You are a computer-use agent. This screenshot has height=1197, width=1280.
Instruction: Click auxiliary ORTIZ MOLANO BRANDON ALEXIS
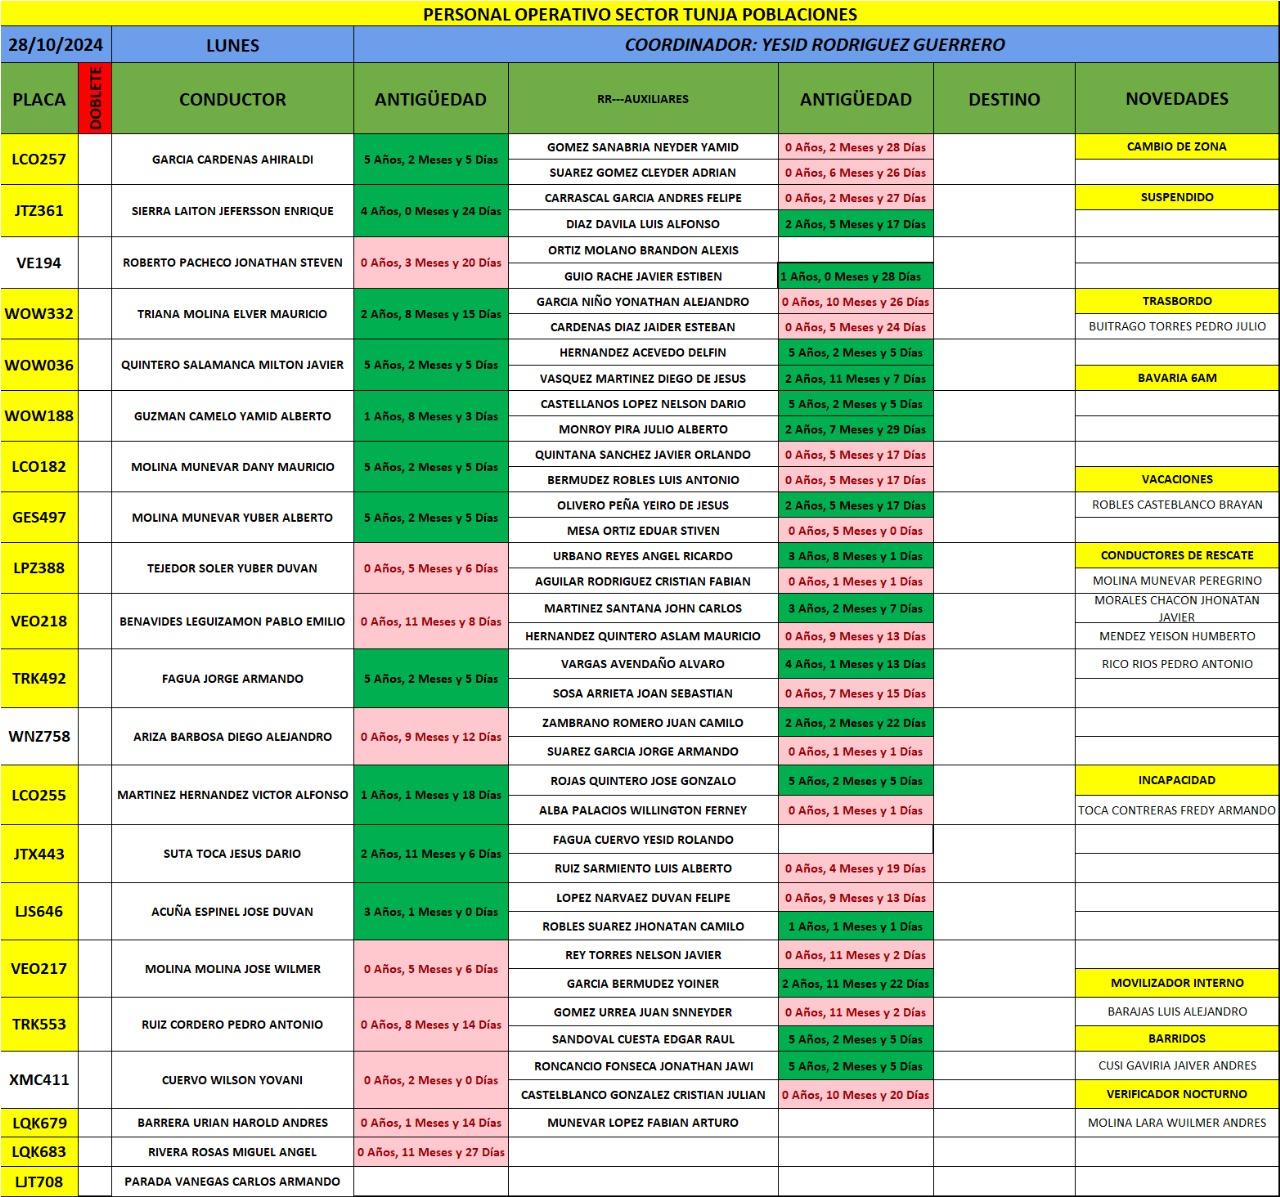click(x=643, y=250)
